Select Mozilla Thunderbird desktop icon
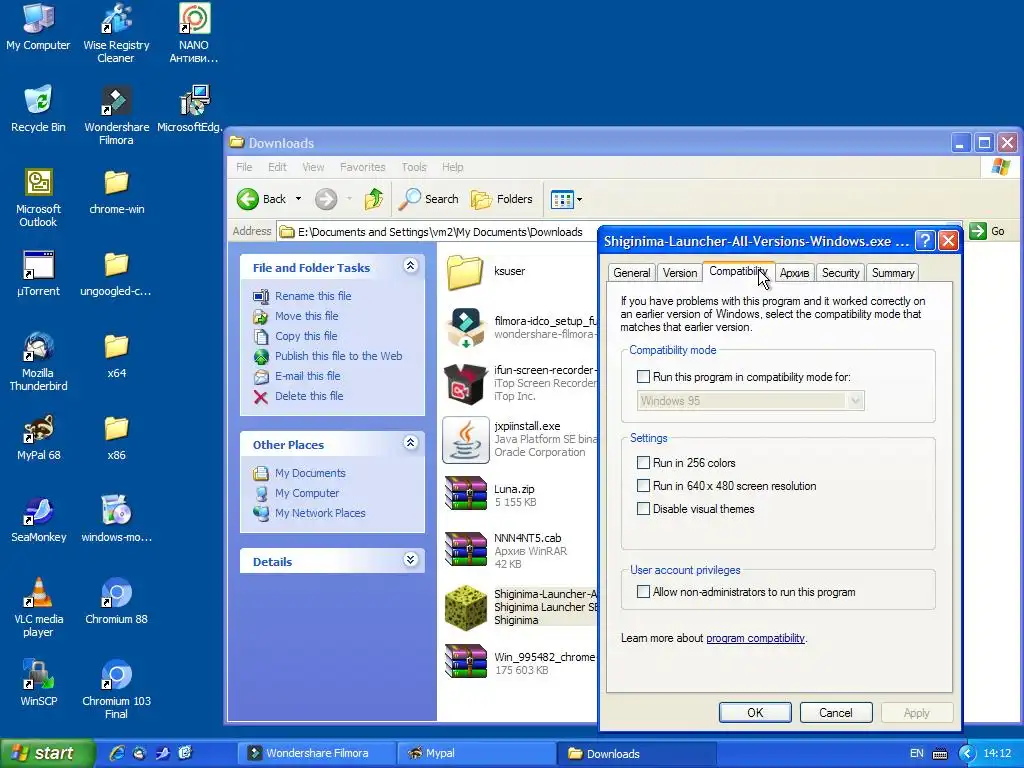This screenshot has width=1024, height=768. 38,361
